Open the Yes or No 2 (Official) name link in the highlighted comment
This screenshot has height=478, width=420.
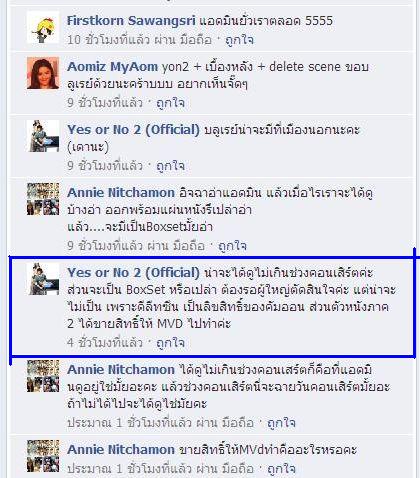[x=133, y=273]
